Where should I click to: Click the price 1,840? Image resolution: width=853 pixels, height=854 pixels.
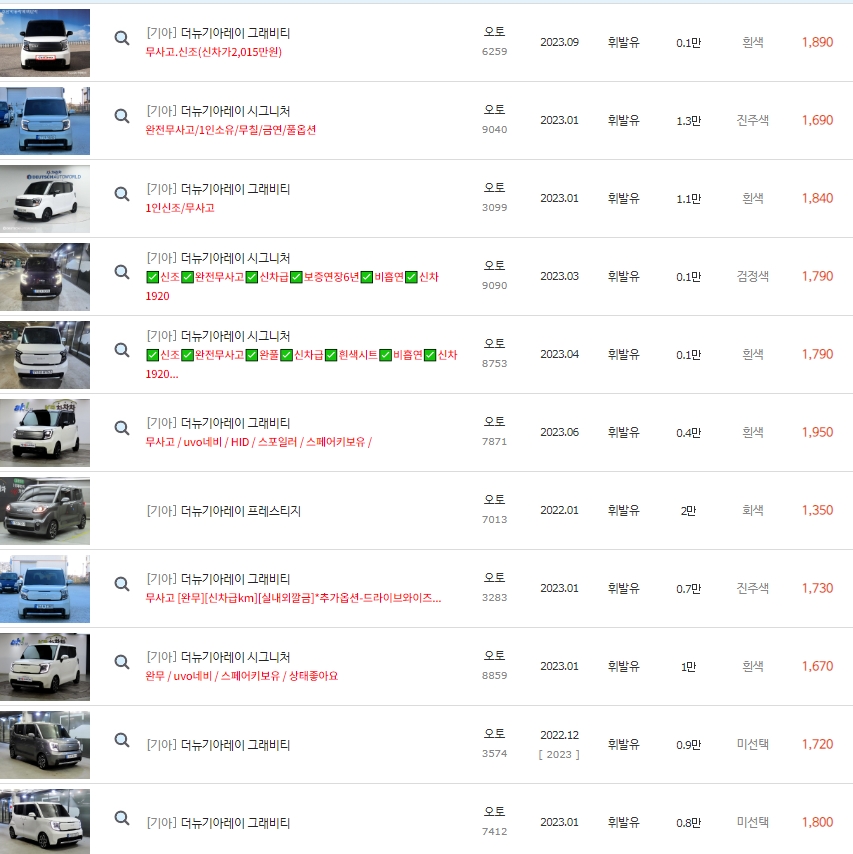817,198
